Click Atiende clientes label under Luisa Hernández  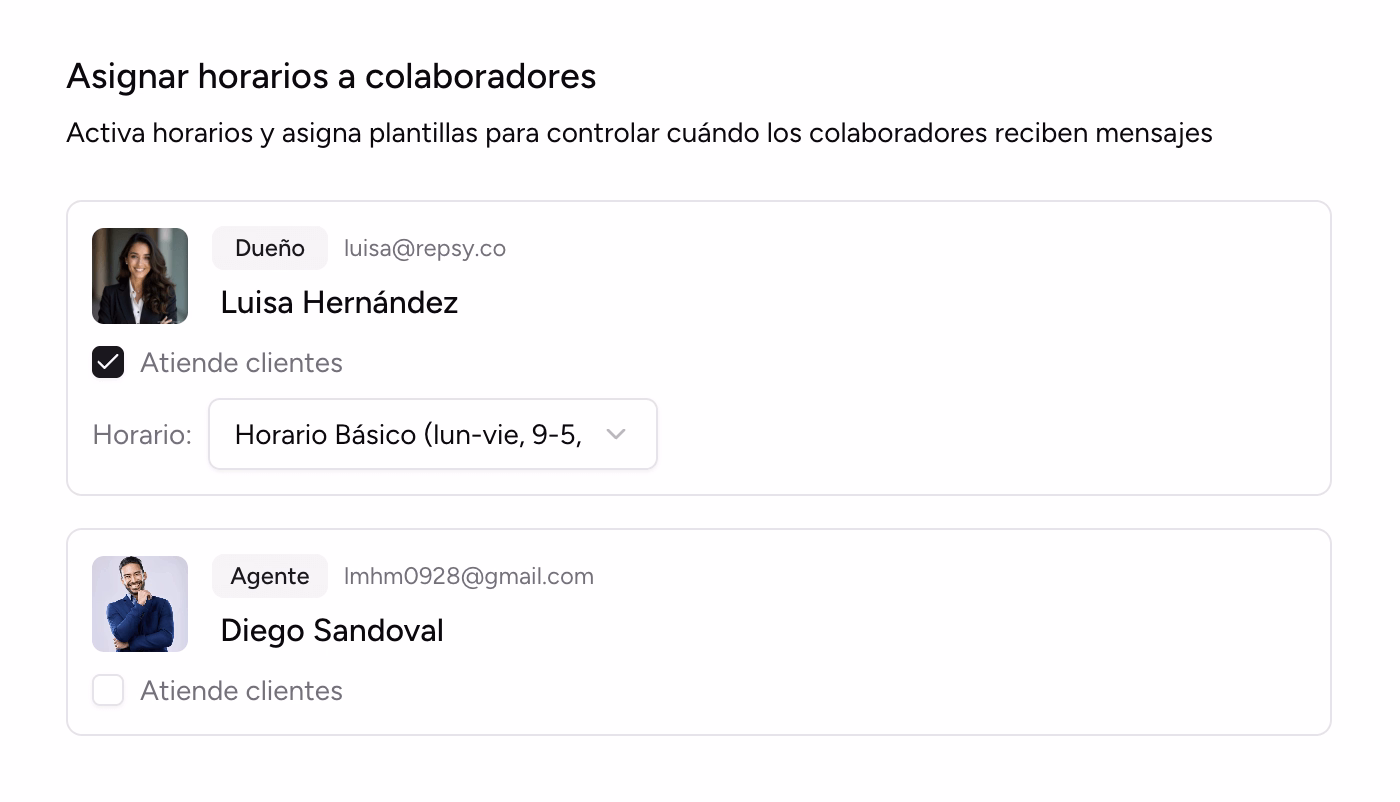tap(241, 362)
